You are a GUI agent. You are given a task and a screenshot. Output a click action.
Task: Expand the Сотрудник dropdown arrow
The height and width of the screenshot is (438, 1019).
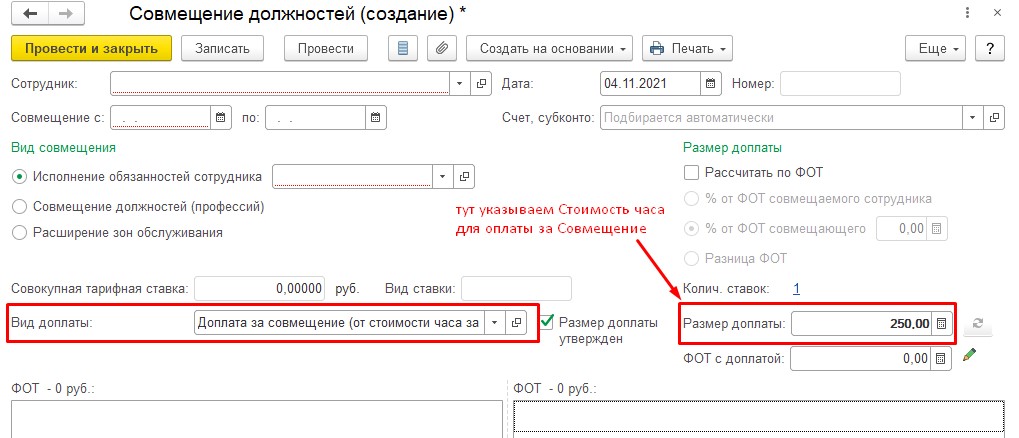tap(459, 84)
